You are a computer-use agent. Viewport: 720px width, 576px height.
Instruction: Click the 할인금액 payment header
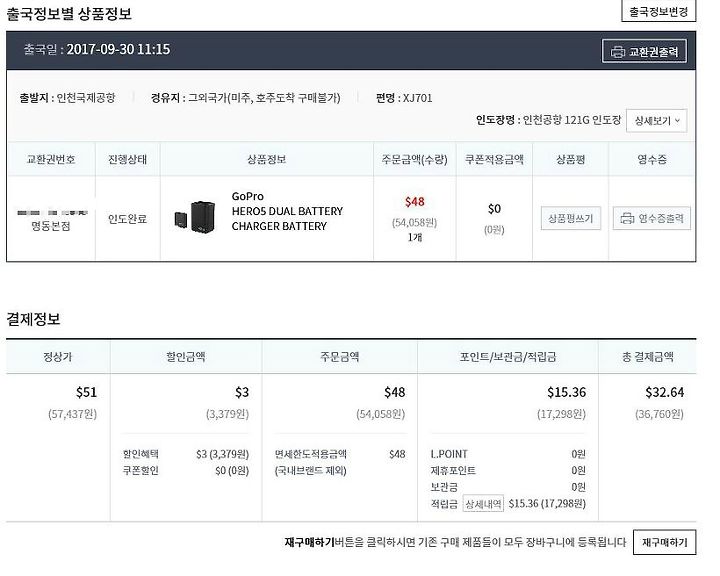click(x=186, y=356)
